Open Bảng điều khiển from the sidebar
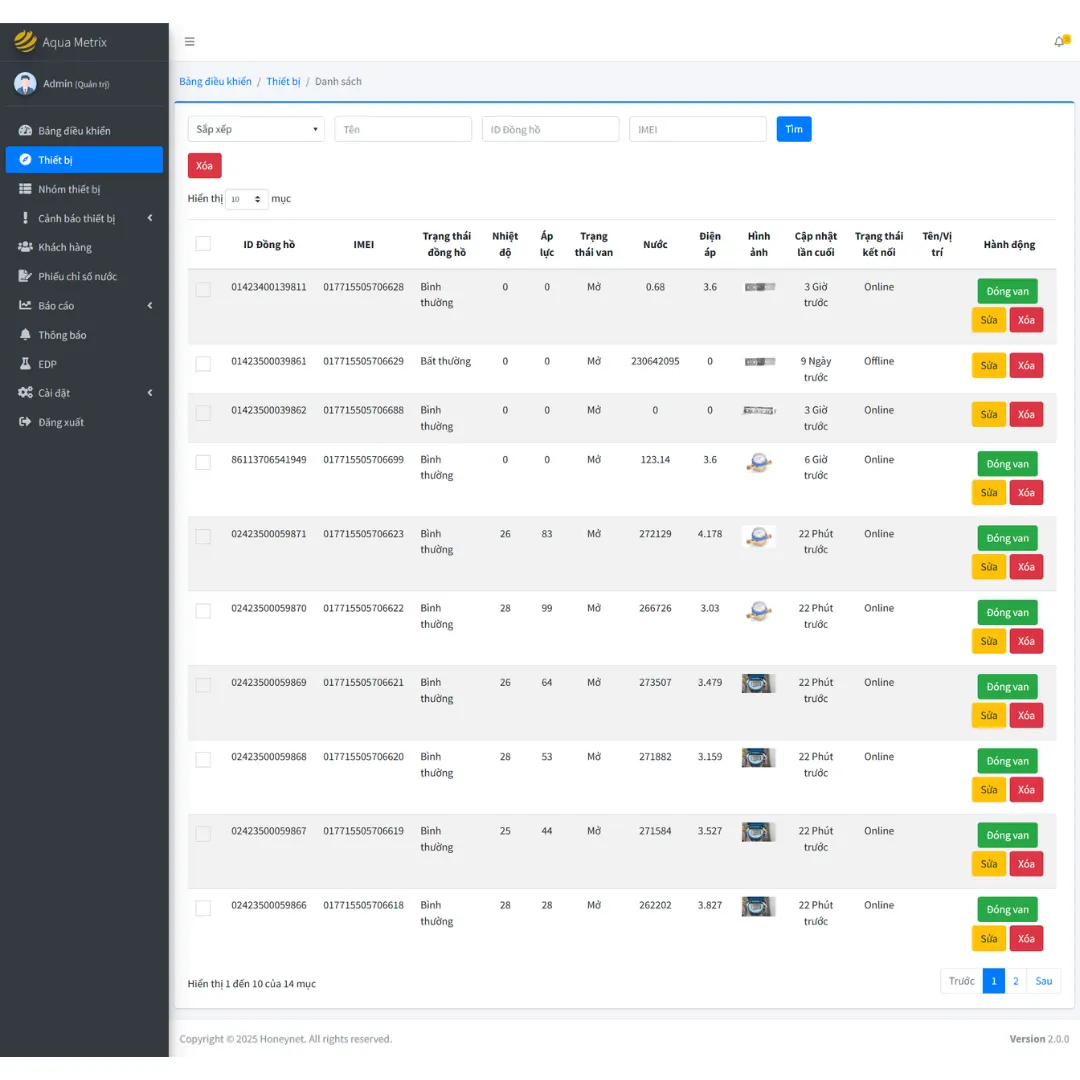1080x1080 pixels. point(74,131)
